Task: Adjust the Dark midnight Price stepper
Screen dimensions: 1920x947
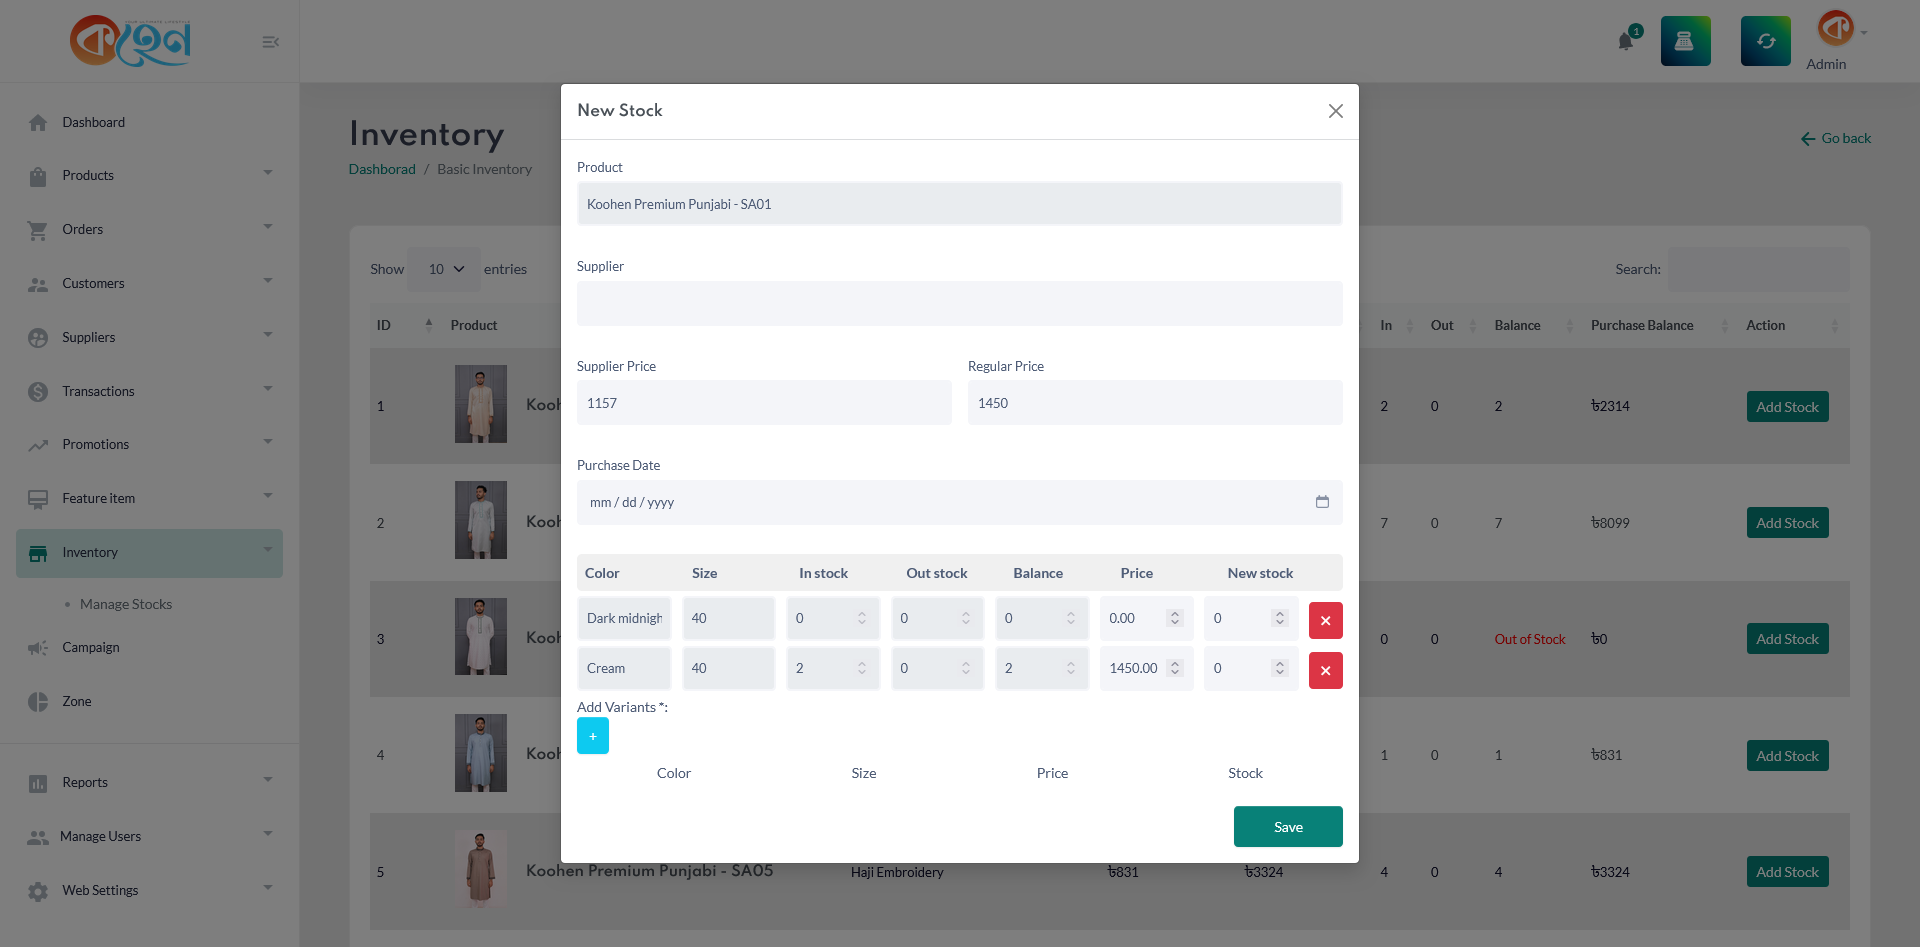Action: [x=1175, y=618]
